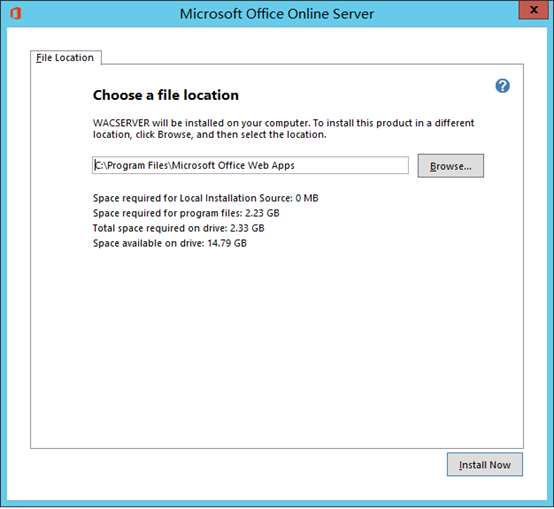Click the 'Space available on drive' line

[170, 243]
